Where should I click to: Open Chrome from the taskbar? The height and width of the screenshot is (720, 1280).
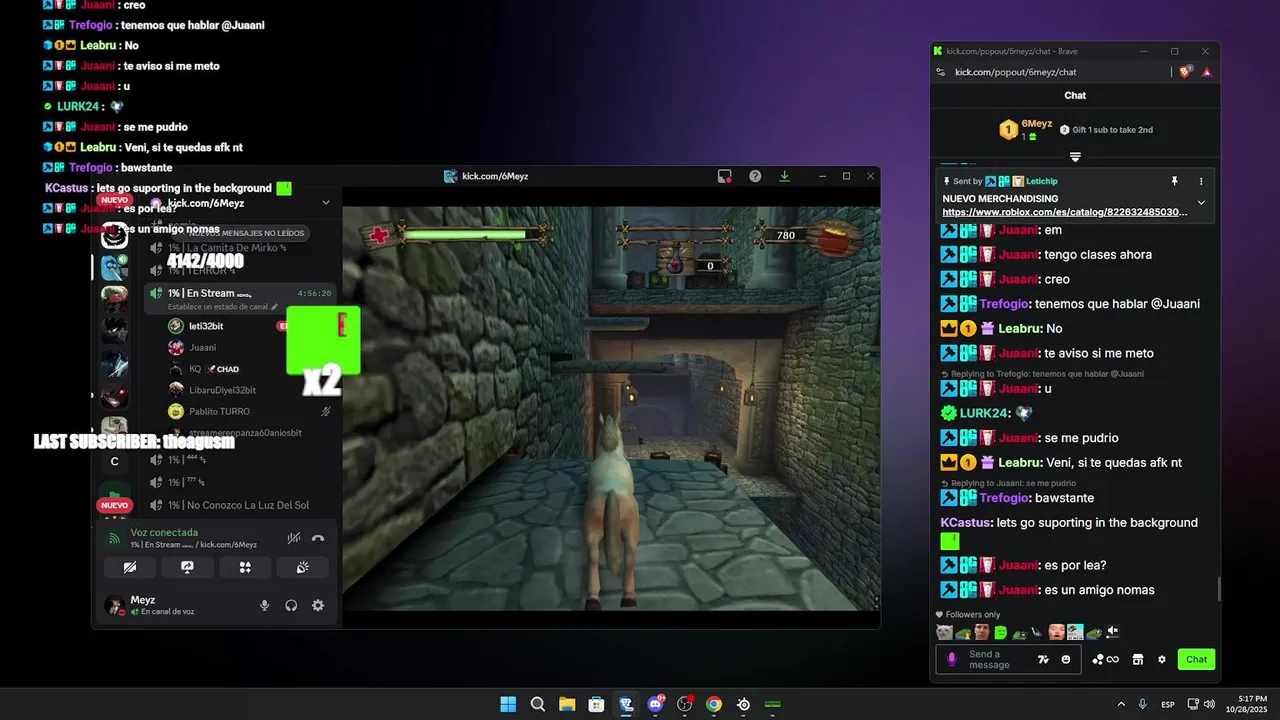(714, 704)
